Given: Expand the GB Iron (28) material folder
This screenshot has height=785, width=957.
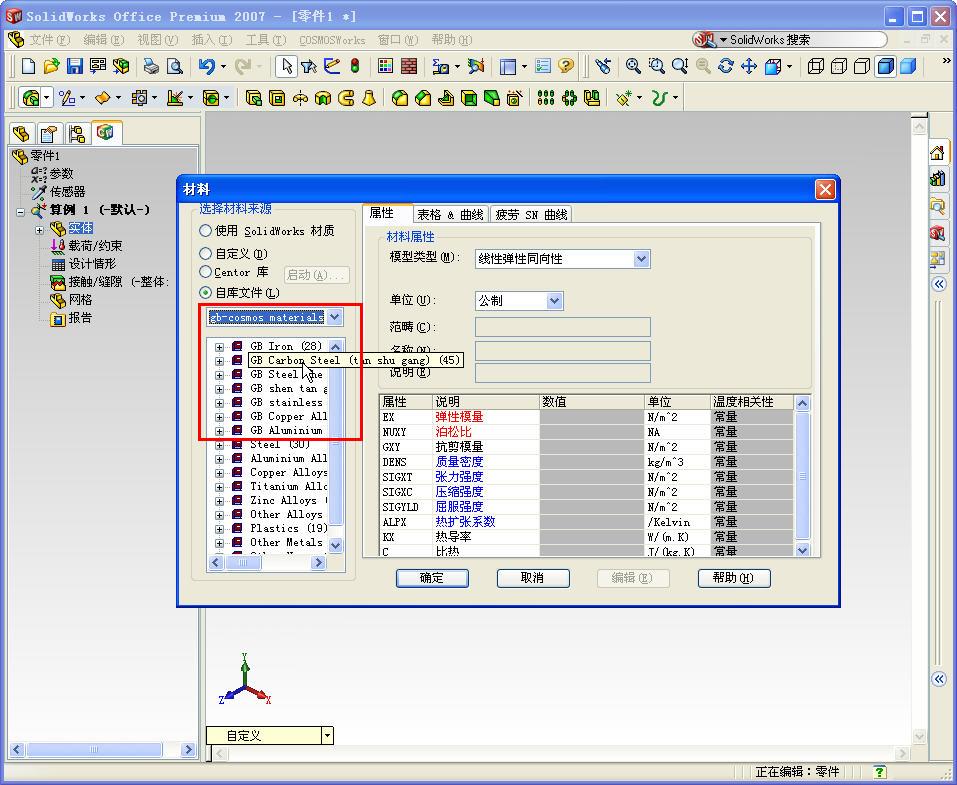Looking at the screenshot, I should [219, 347].
